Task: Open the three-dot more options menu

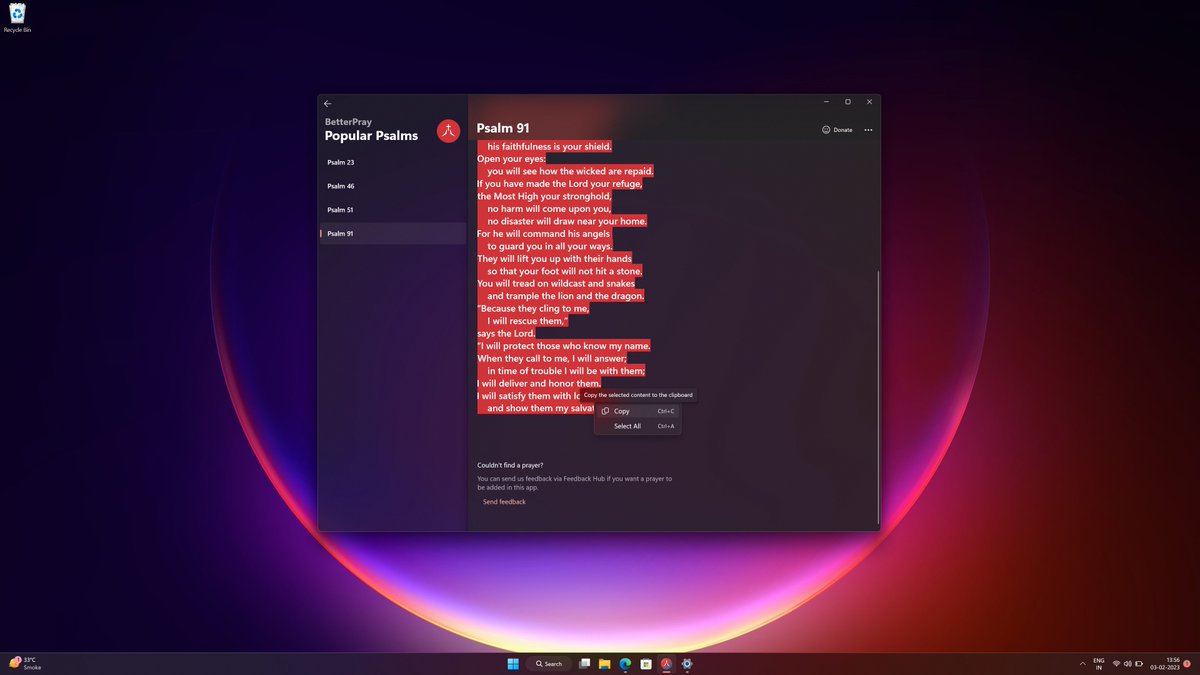Action: 868,130
